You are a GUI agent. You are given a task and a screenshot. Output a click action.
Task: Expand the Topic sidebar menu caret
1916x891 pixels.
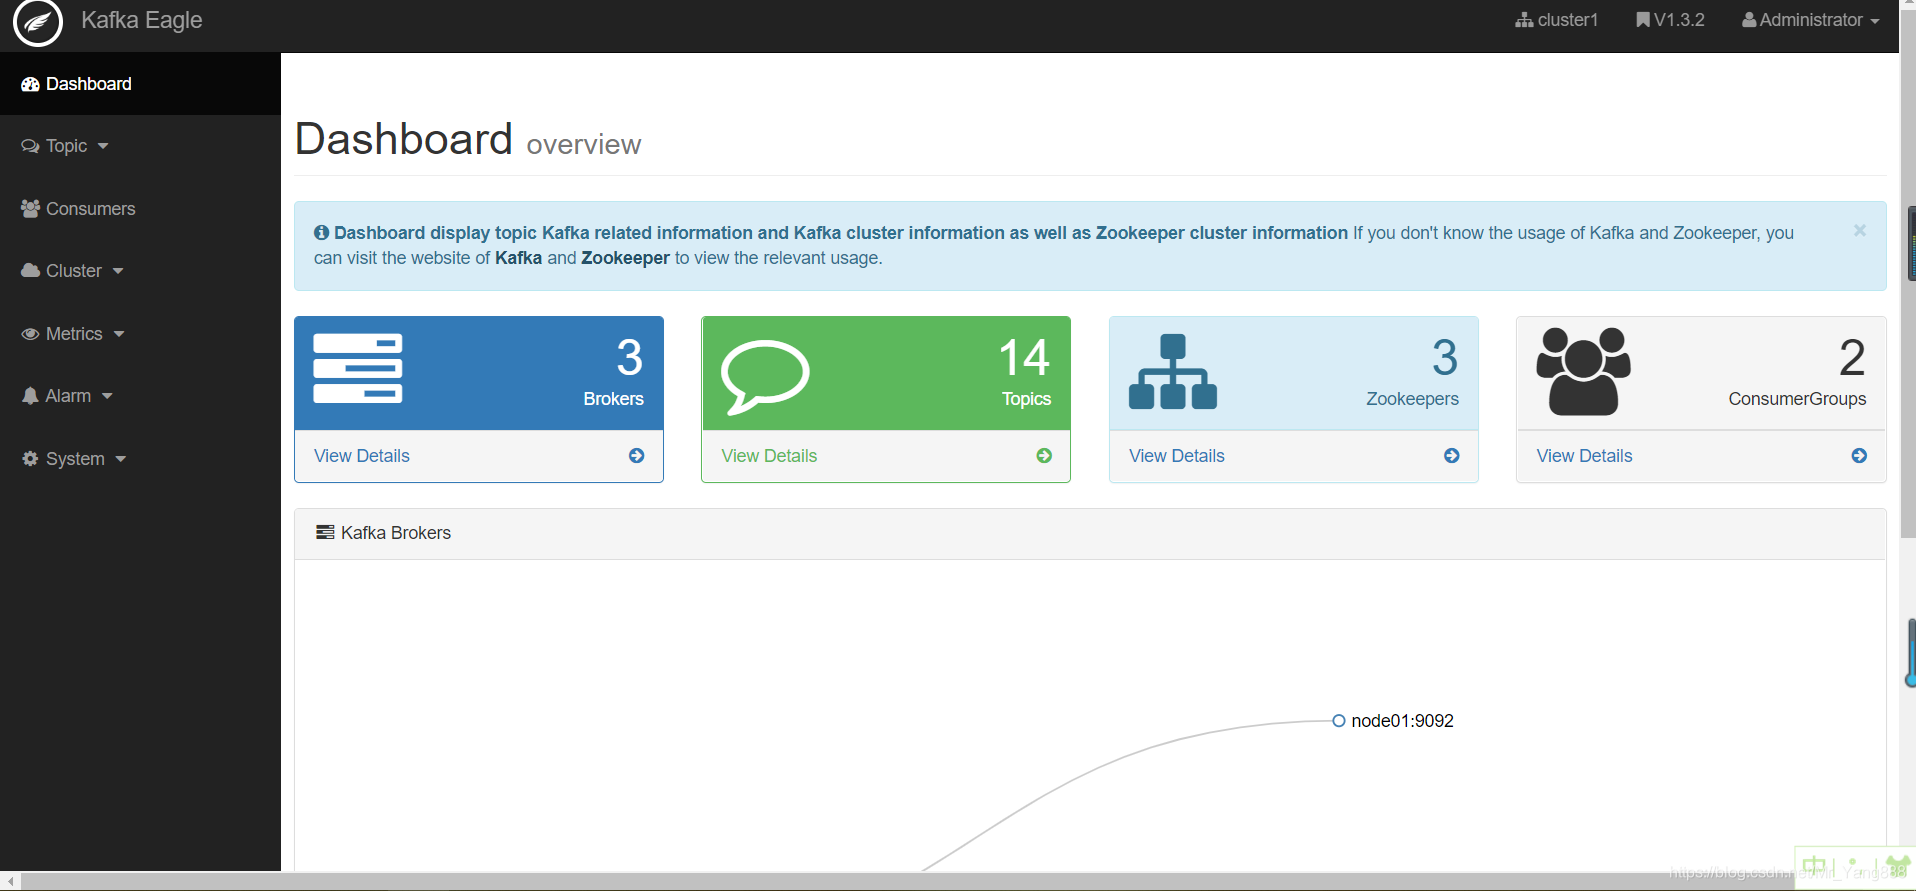(103, 147)
